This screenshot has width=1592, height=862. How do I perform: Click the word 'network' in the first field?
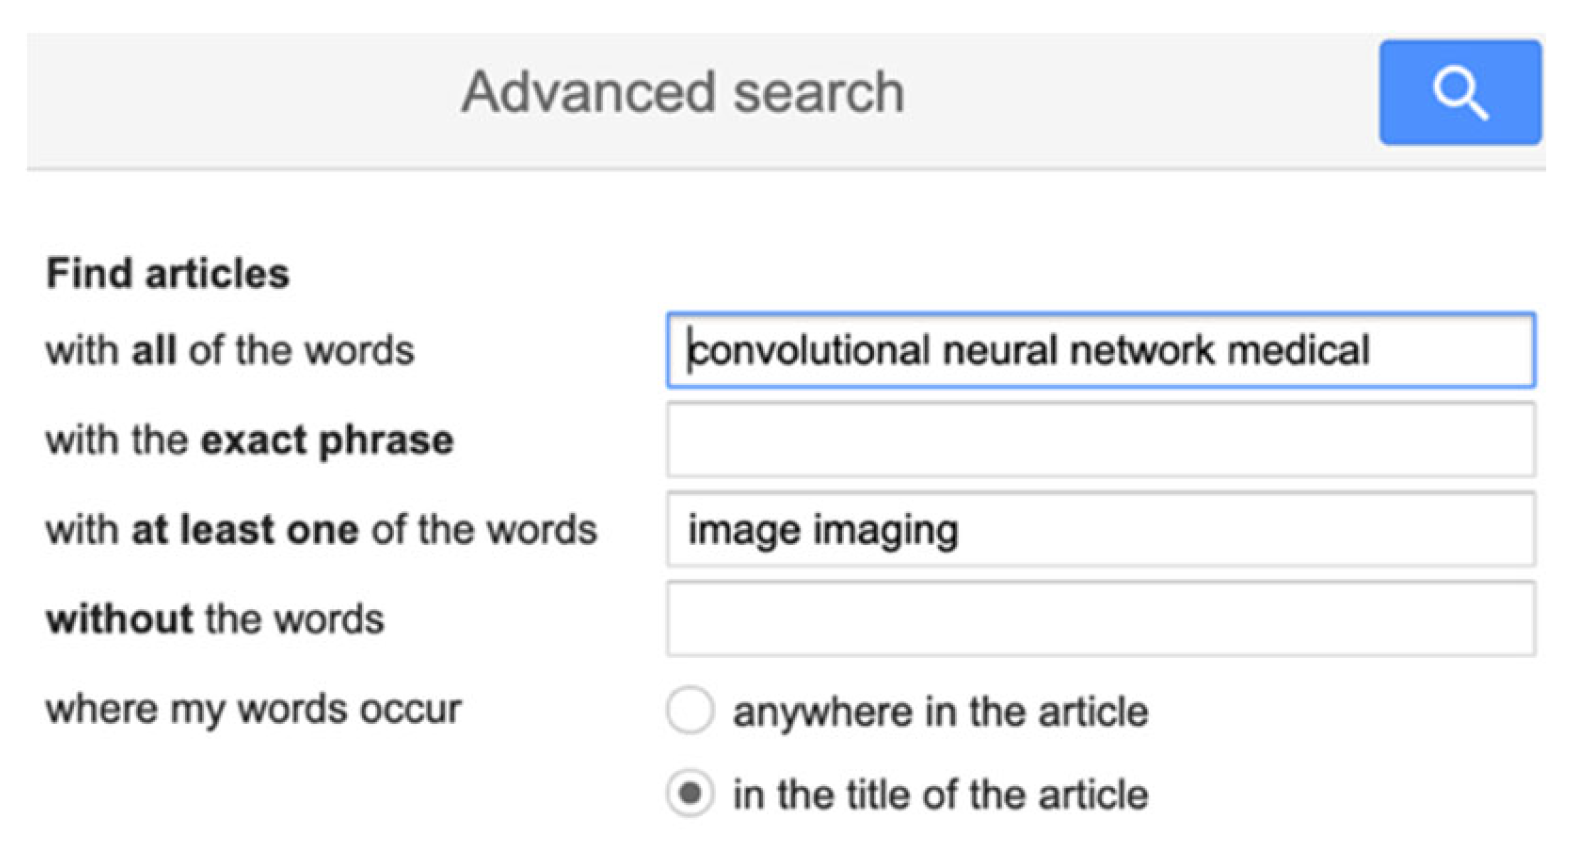coord(1141,351)
